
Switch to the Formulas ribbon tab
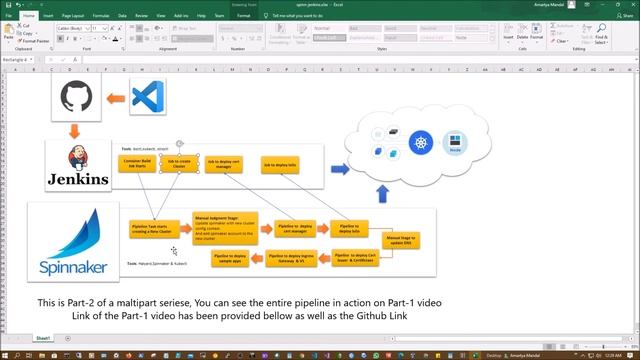(100, 16)
